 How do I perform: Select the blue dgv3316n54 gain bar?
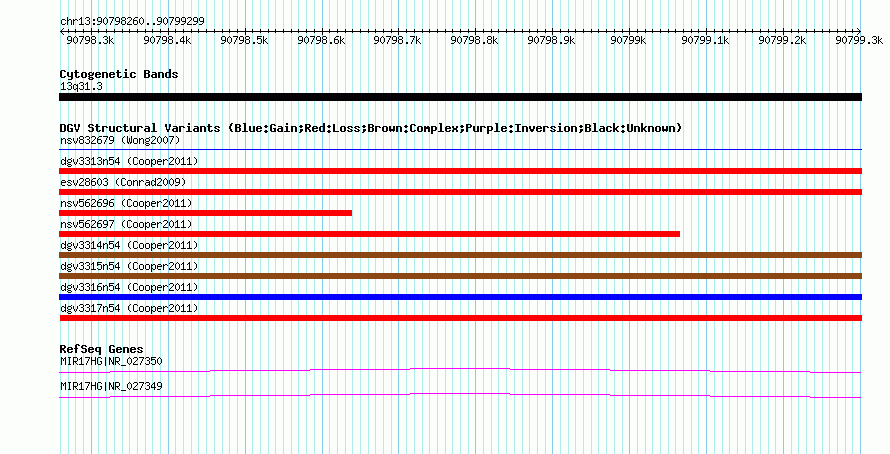point(460,297)
